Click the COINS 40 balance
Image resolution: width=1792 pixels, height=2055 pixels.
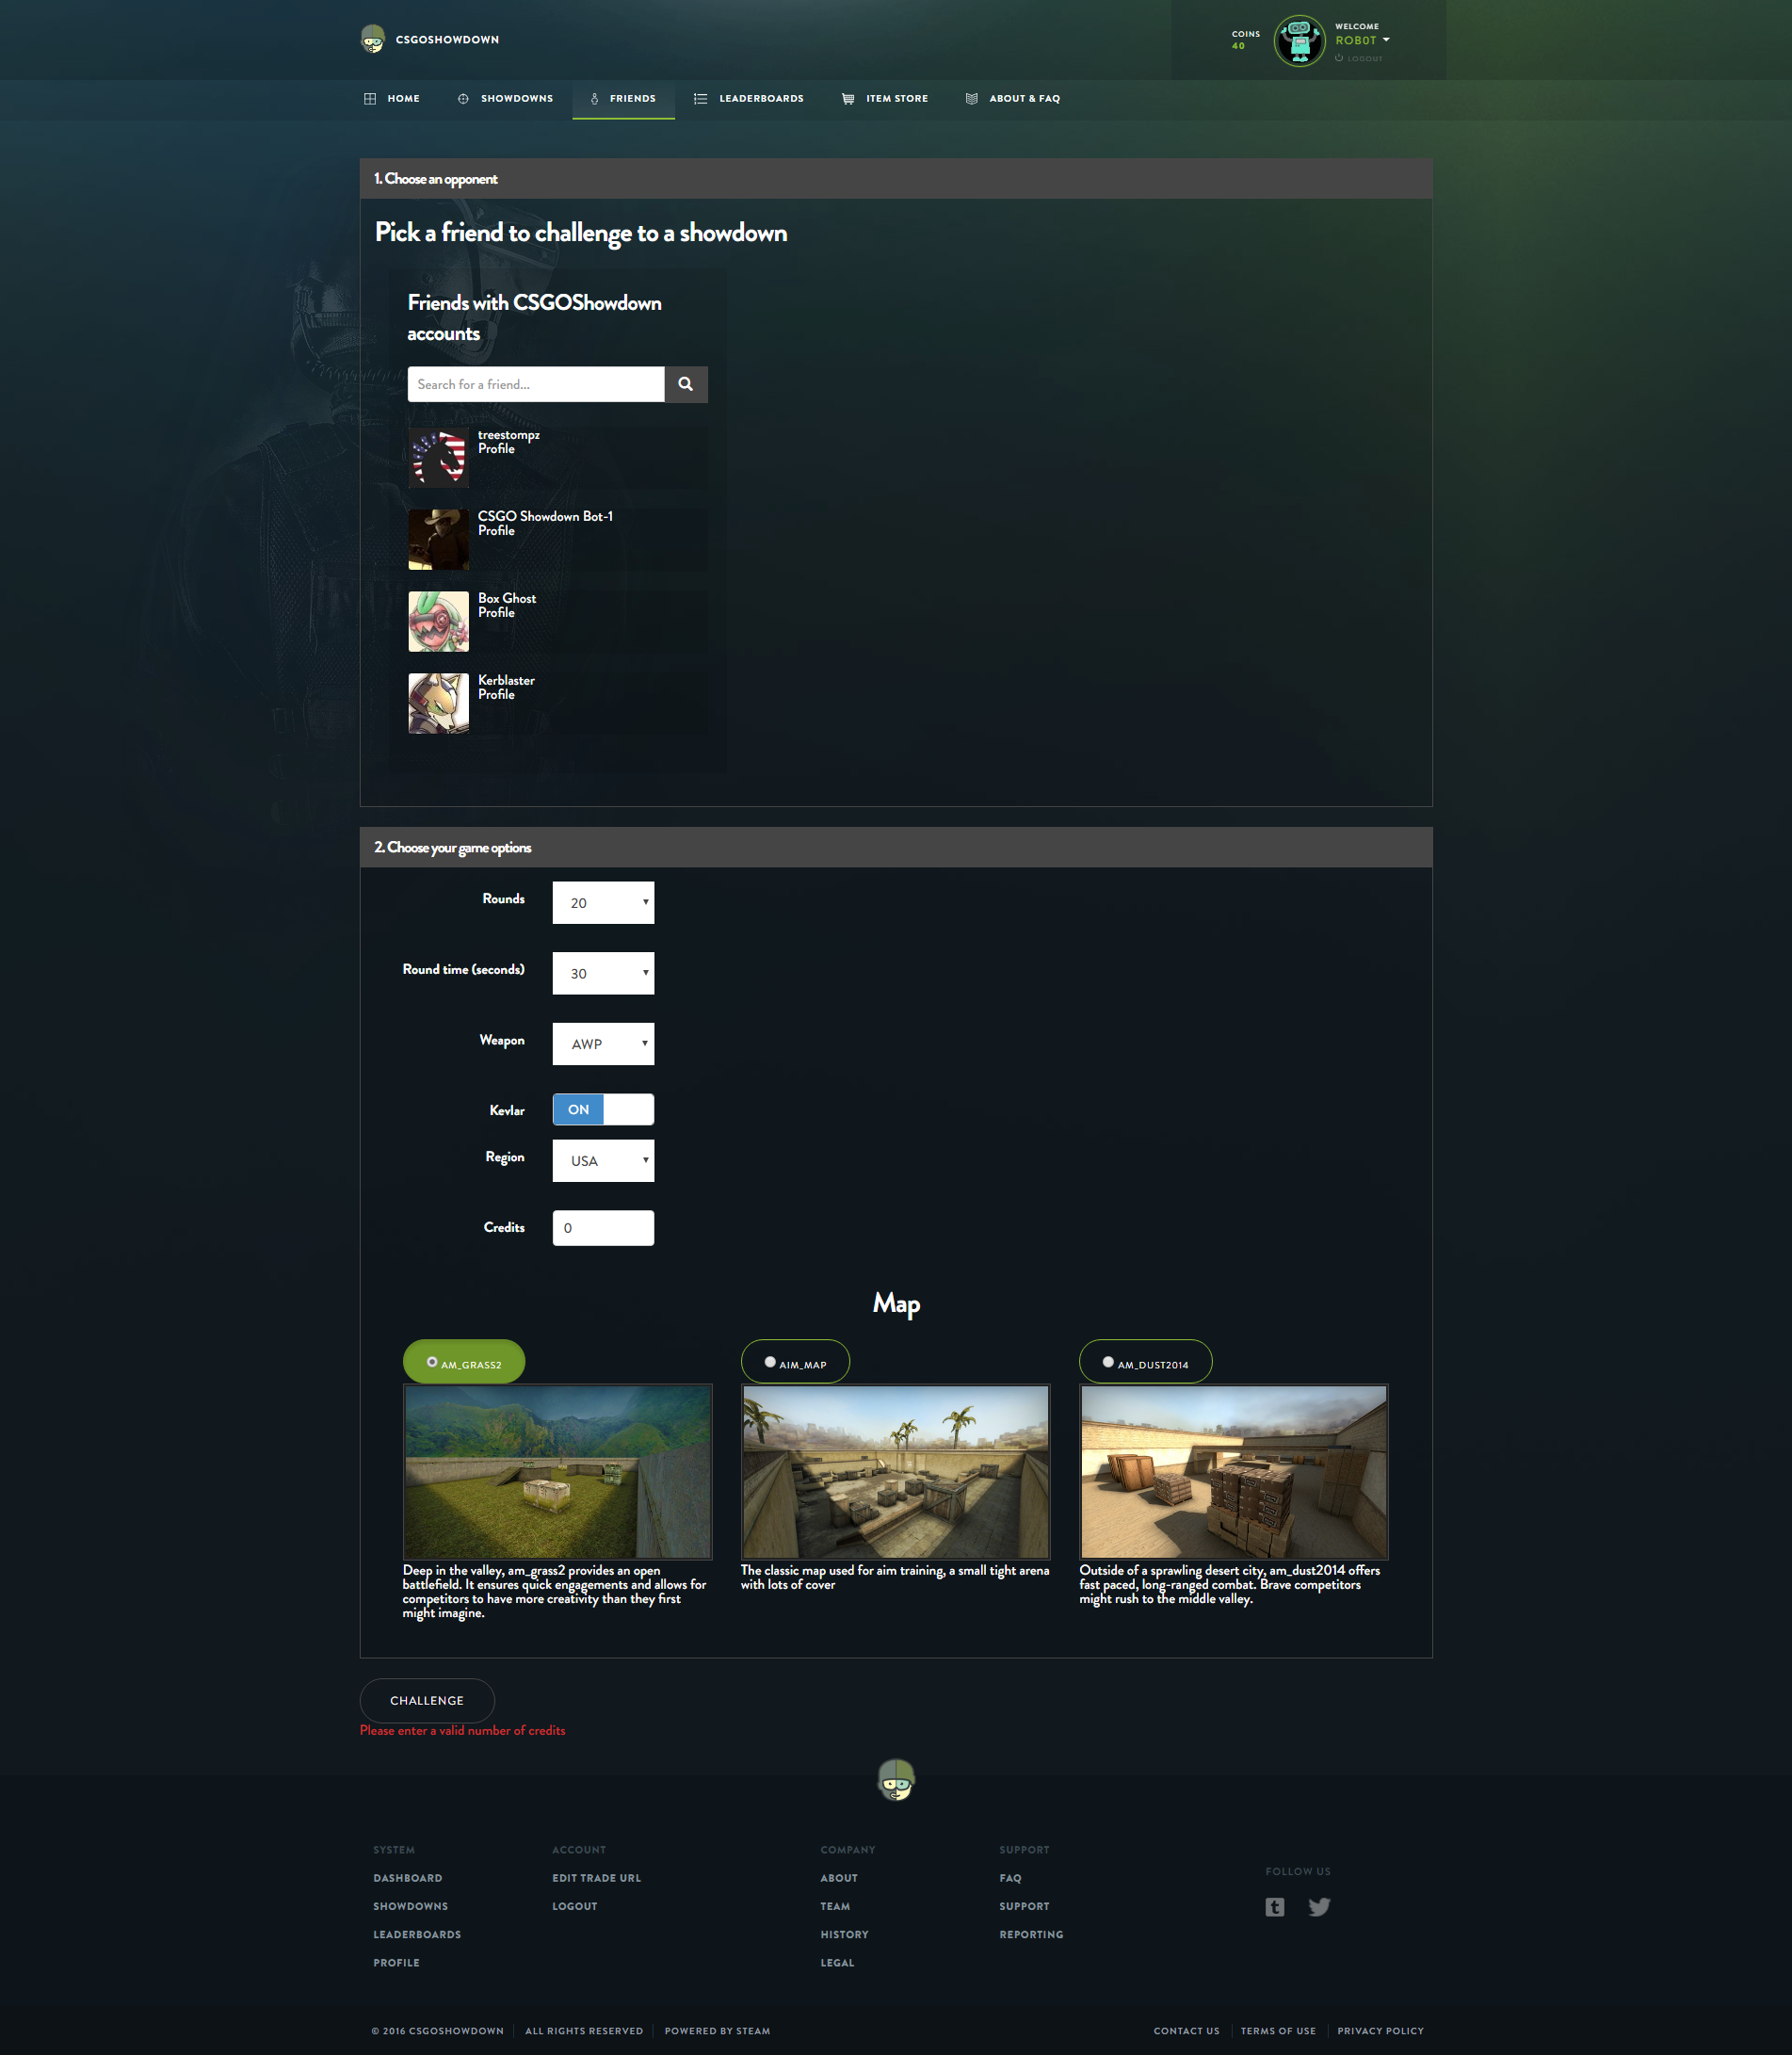pos(1245,40)
